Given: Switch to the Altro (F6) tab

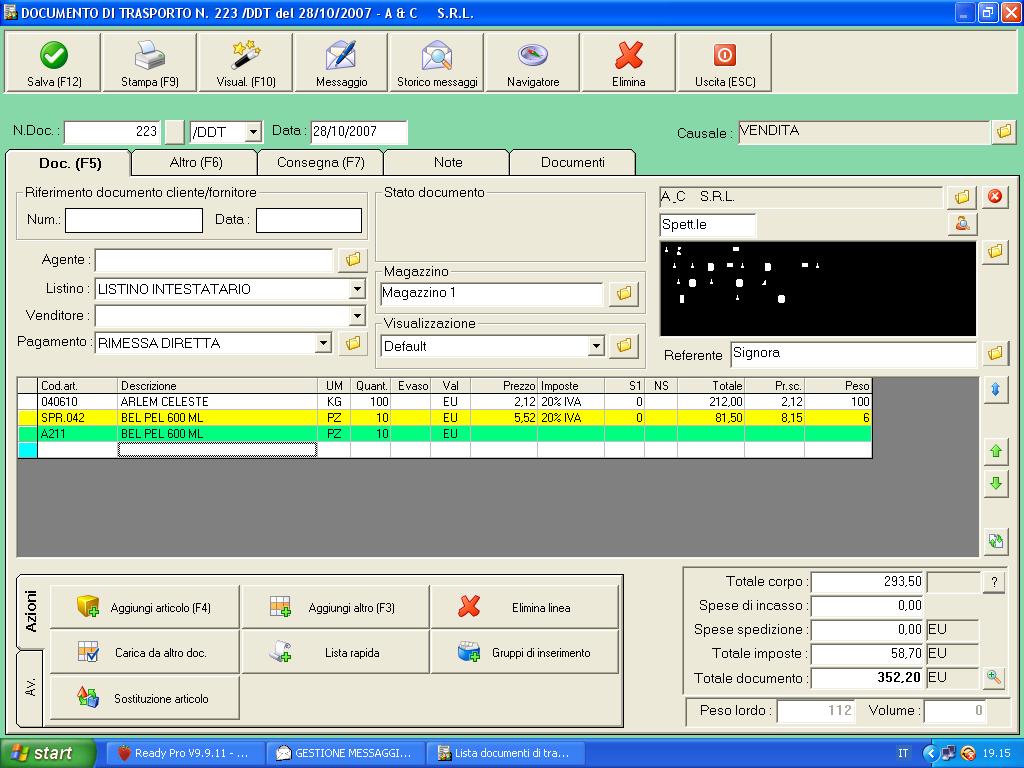Looking at the screenshot, I should pos(195,162).
